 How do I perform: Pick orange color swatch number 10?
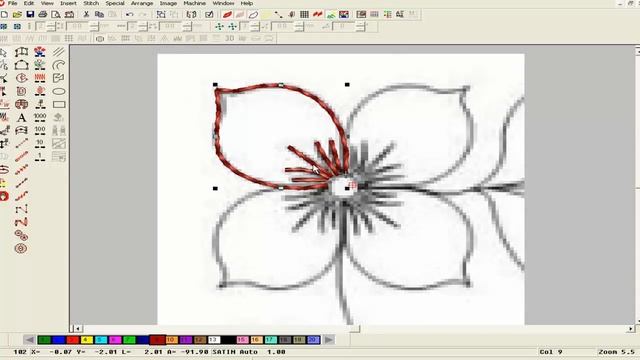point(171,340)
